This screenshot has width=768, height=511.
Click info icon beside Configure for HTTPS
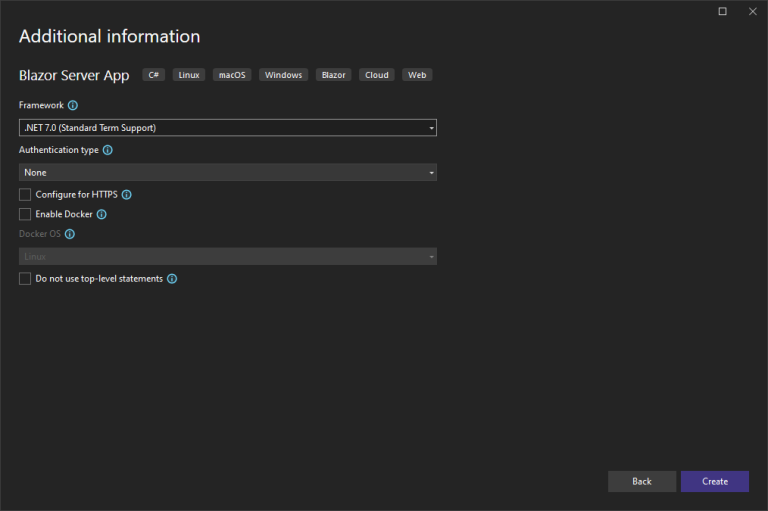point(127,195)
